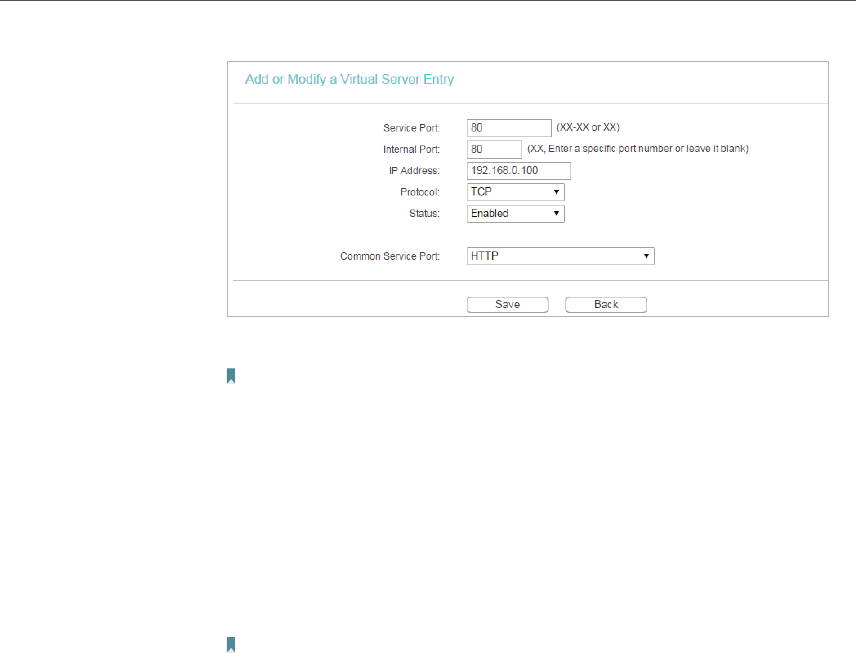Click the "Add or Modify a Virtual Server Entry" heading
This screenshot has width=856, height=653.
(349, 80)
